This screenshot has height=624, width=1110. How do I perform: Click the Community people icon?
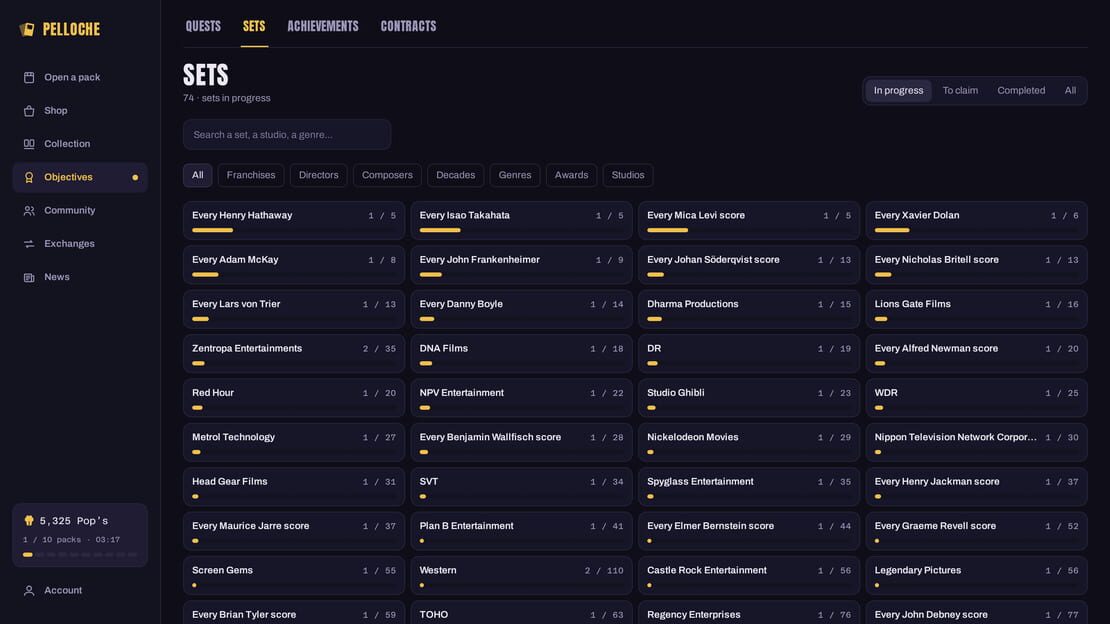[x=29, y=210]
